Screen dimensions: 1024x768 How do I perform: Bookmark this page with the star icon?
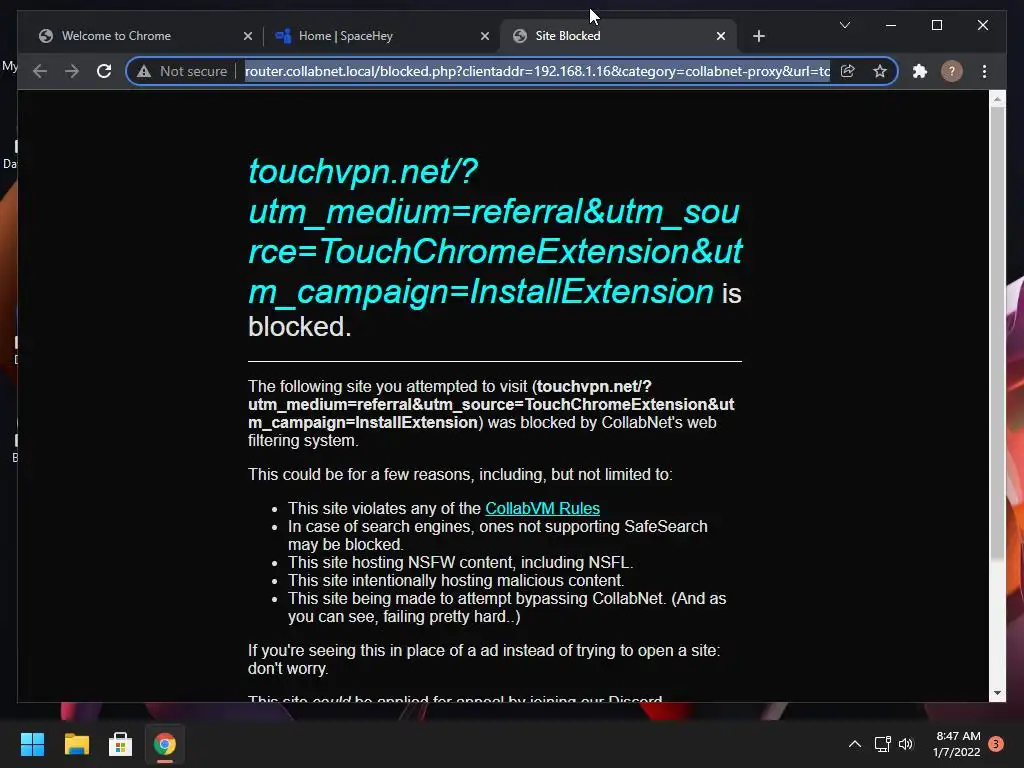click(880, 71)
